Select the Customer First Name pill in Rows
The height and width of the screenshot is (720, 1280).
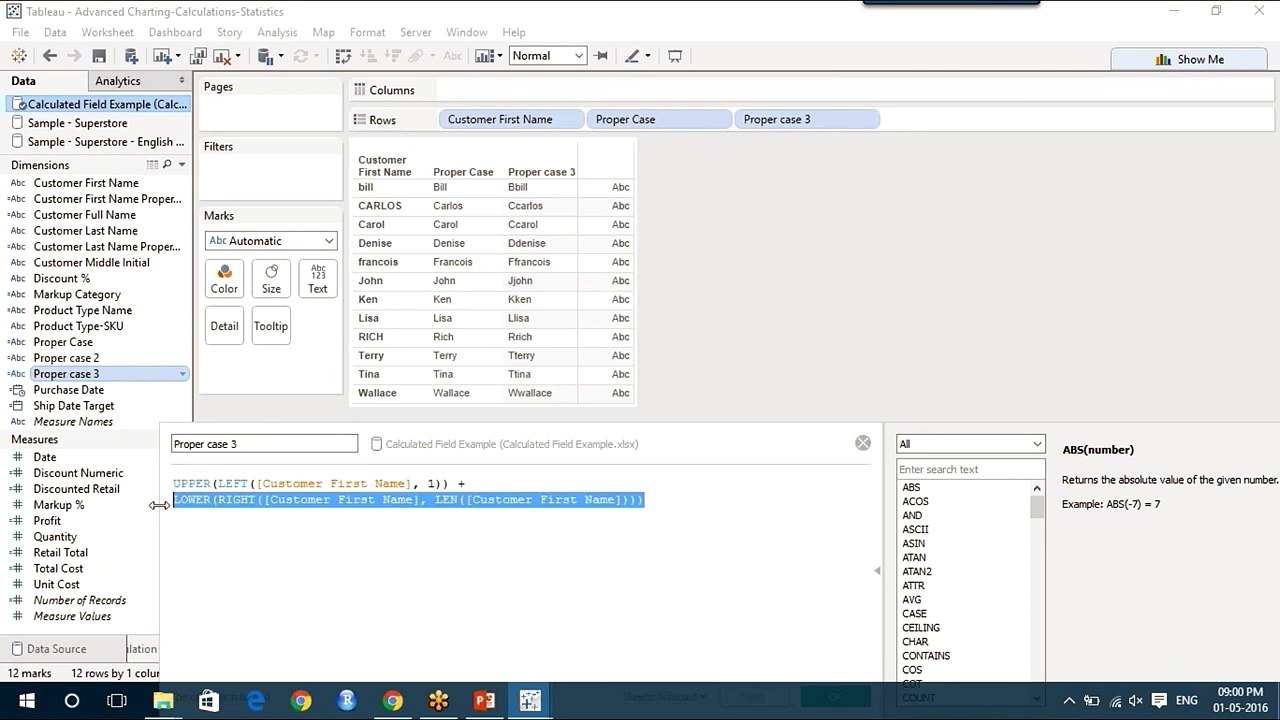(x=511, y=119)
